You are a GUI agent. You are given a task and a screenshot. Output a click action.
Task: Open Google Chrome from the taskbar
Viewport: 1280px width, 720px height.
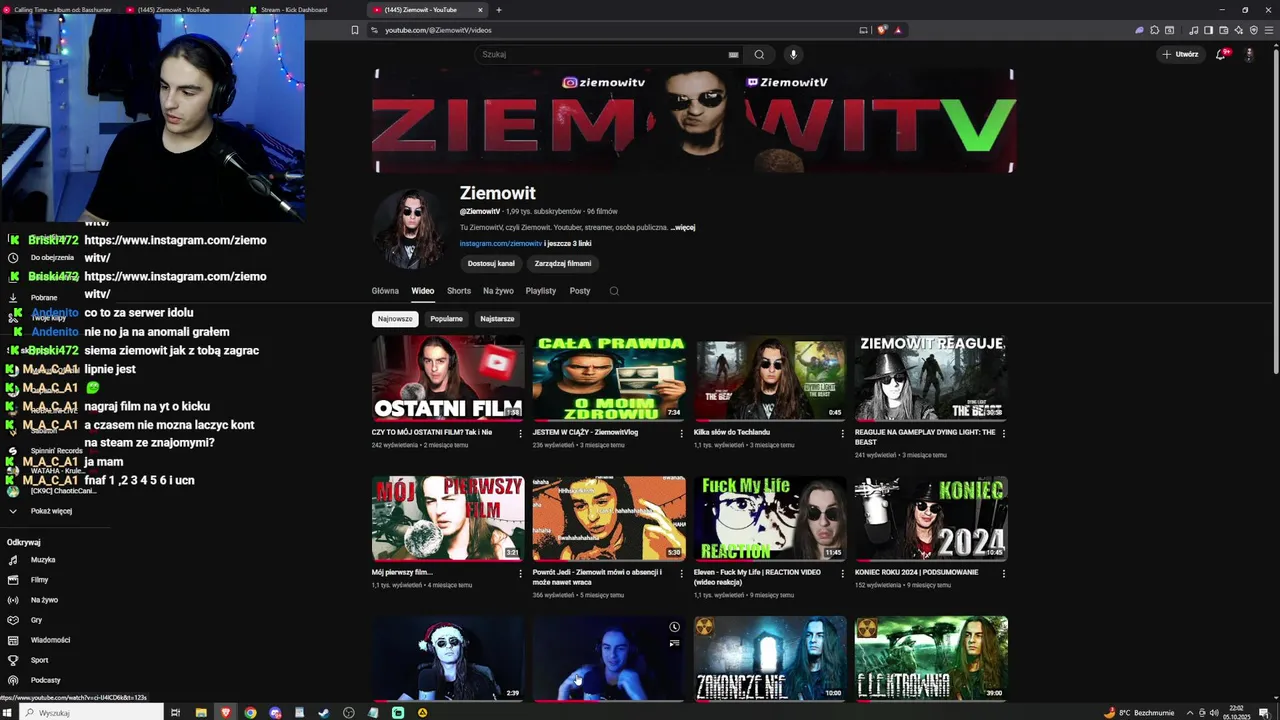coord(250,712)
